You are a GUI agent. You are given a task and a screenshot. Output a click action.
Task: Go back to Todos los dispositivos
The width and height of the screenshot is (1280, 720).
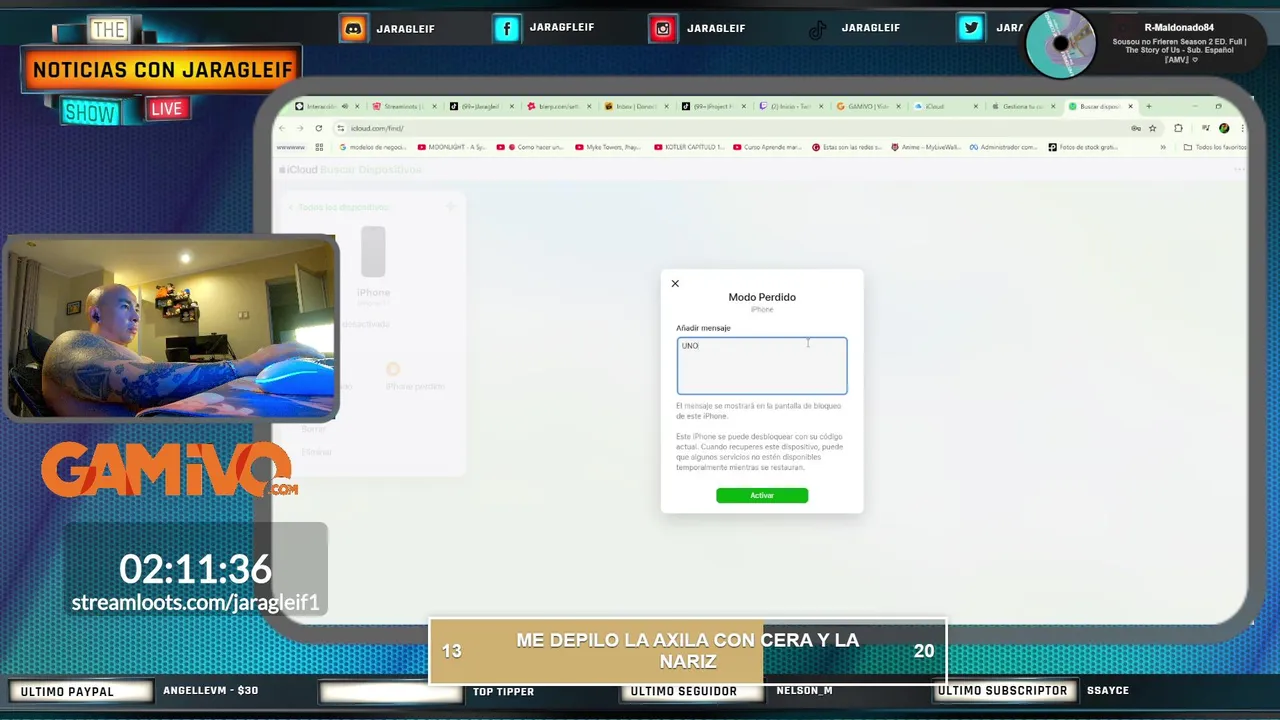(339, 207)
